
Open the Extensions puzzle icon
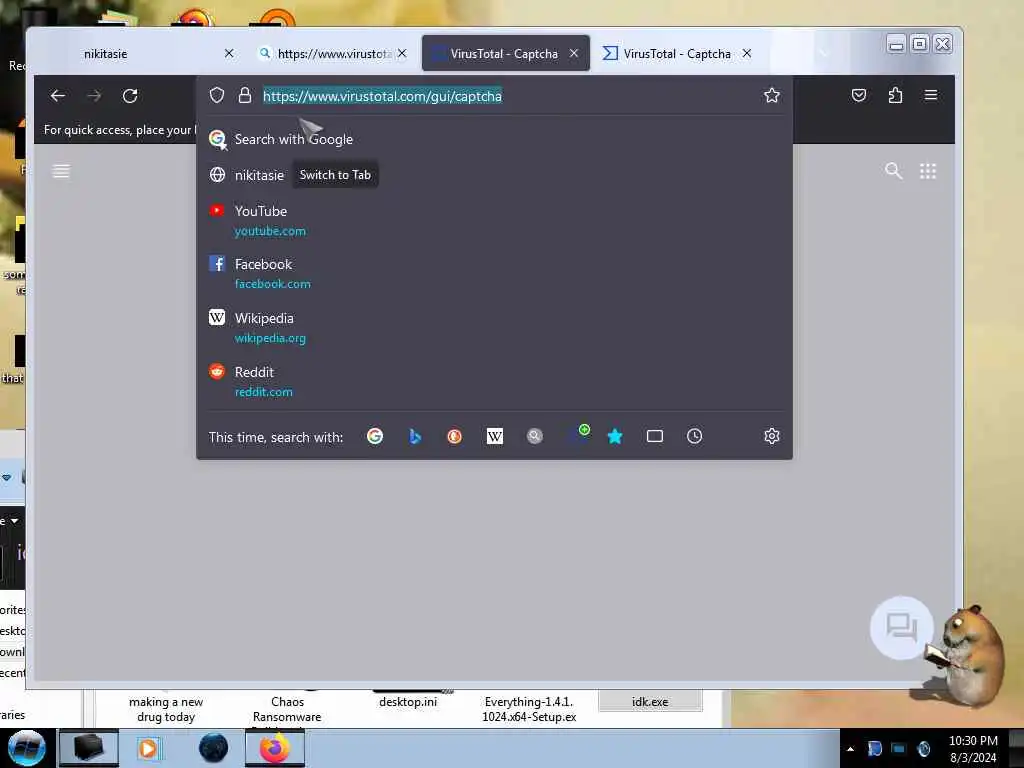[895, 95]
